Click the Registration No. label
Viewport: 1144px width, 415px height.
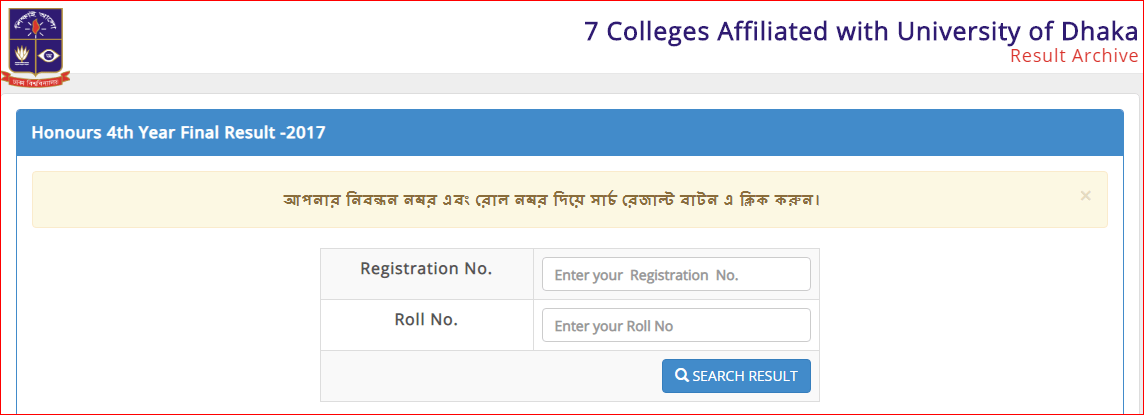pyautogui.click(x=426, y=268)
